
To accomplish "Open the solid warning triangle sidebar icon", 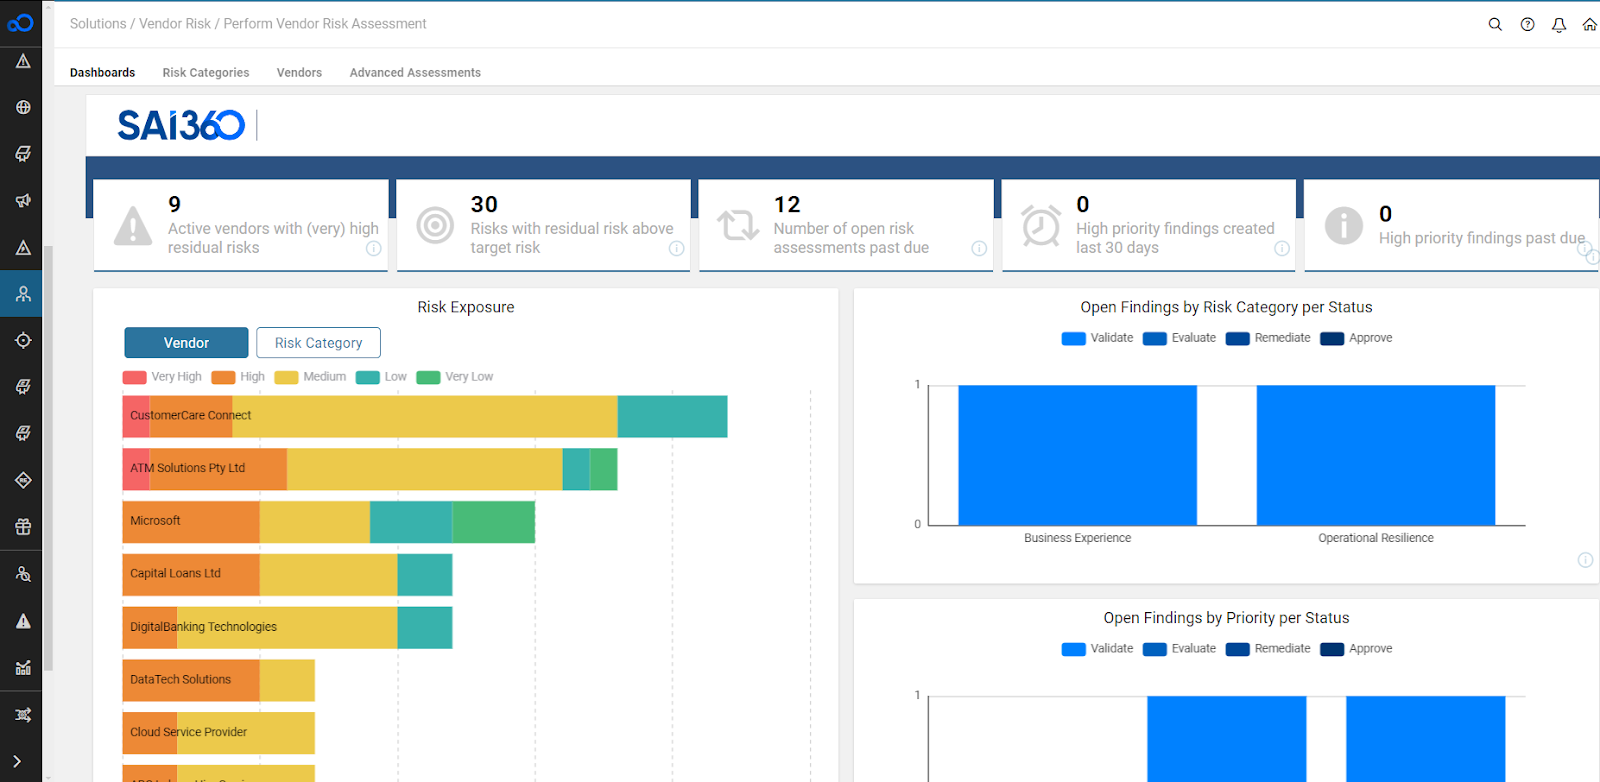I will [x=23, y=621].
